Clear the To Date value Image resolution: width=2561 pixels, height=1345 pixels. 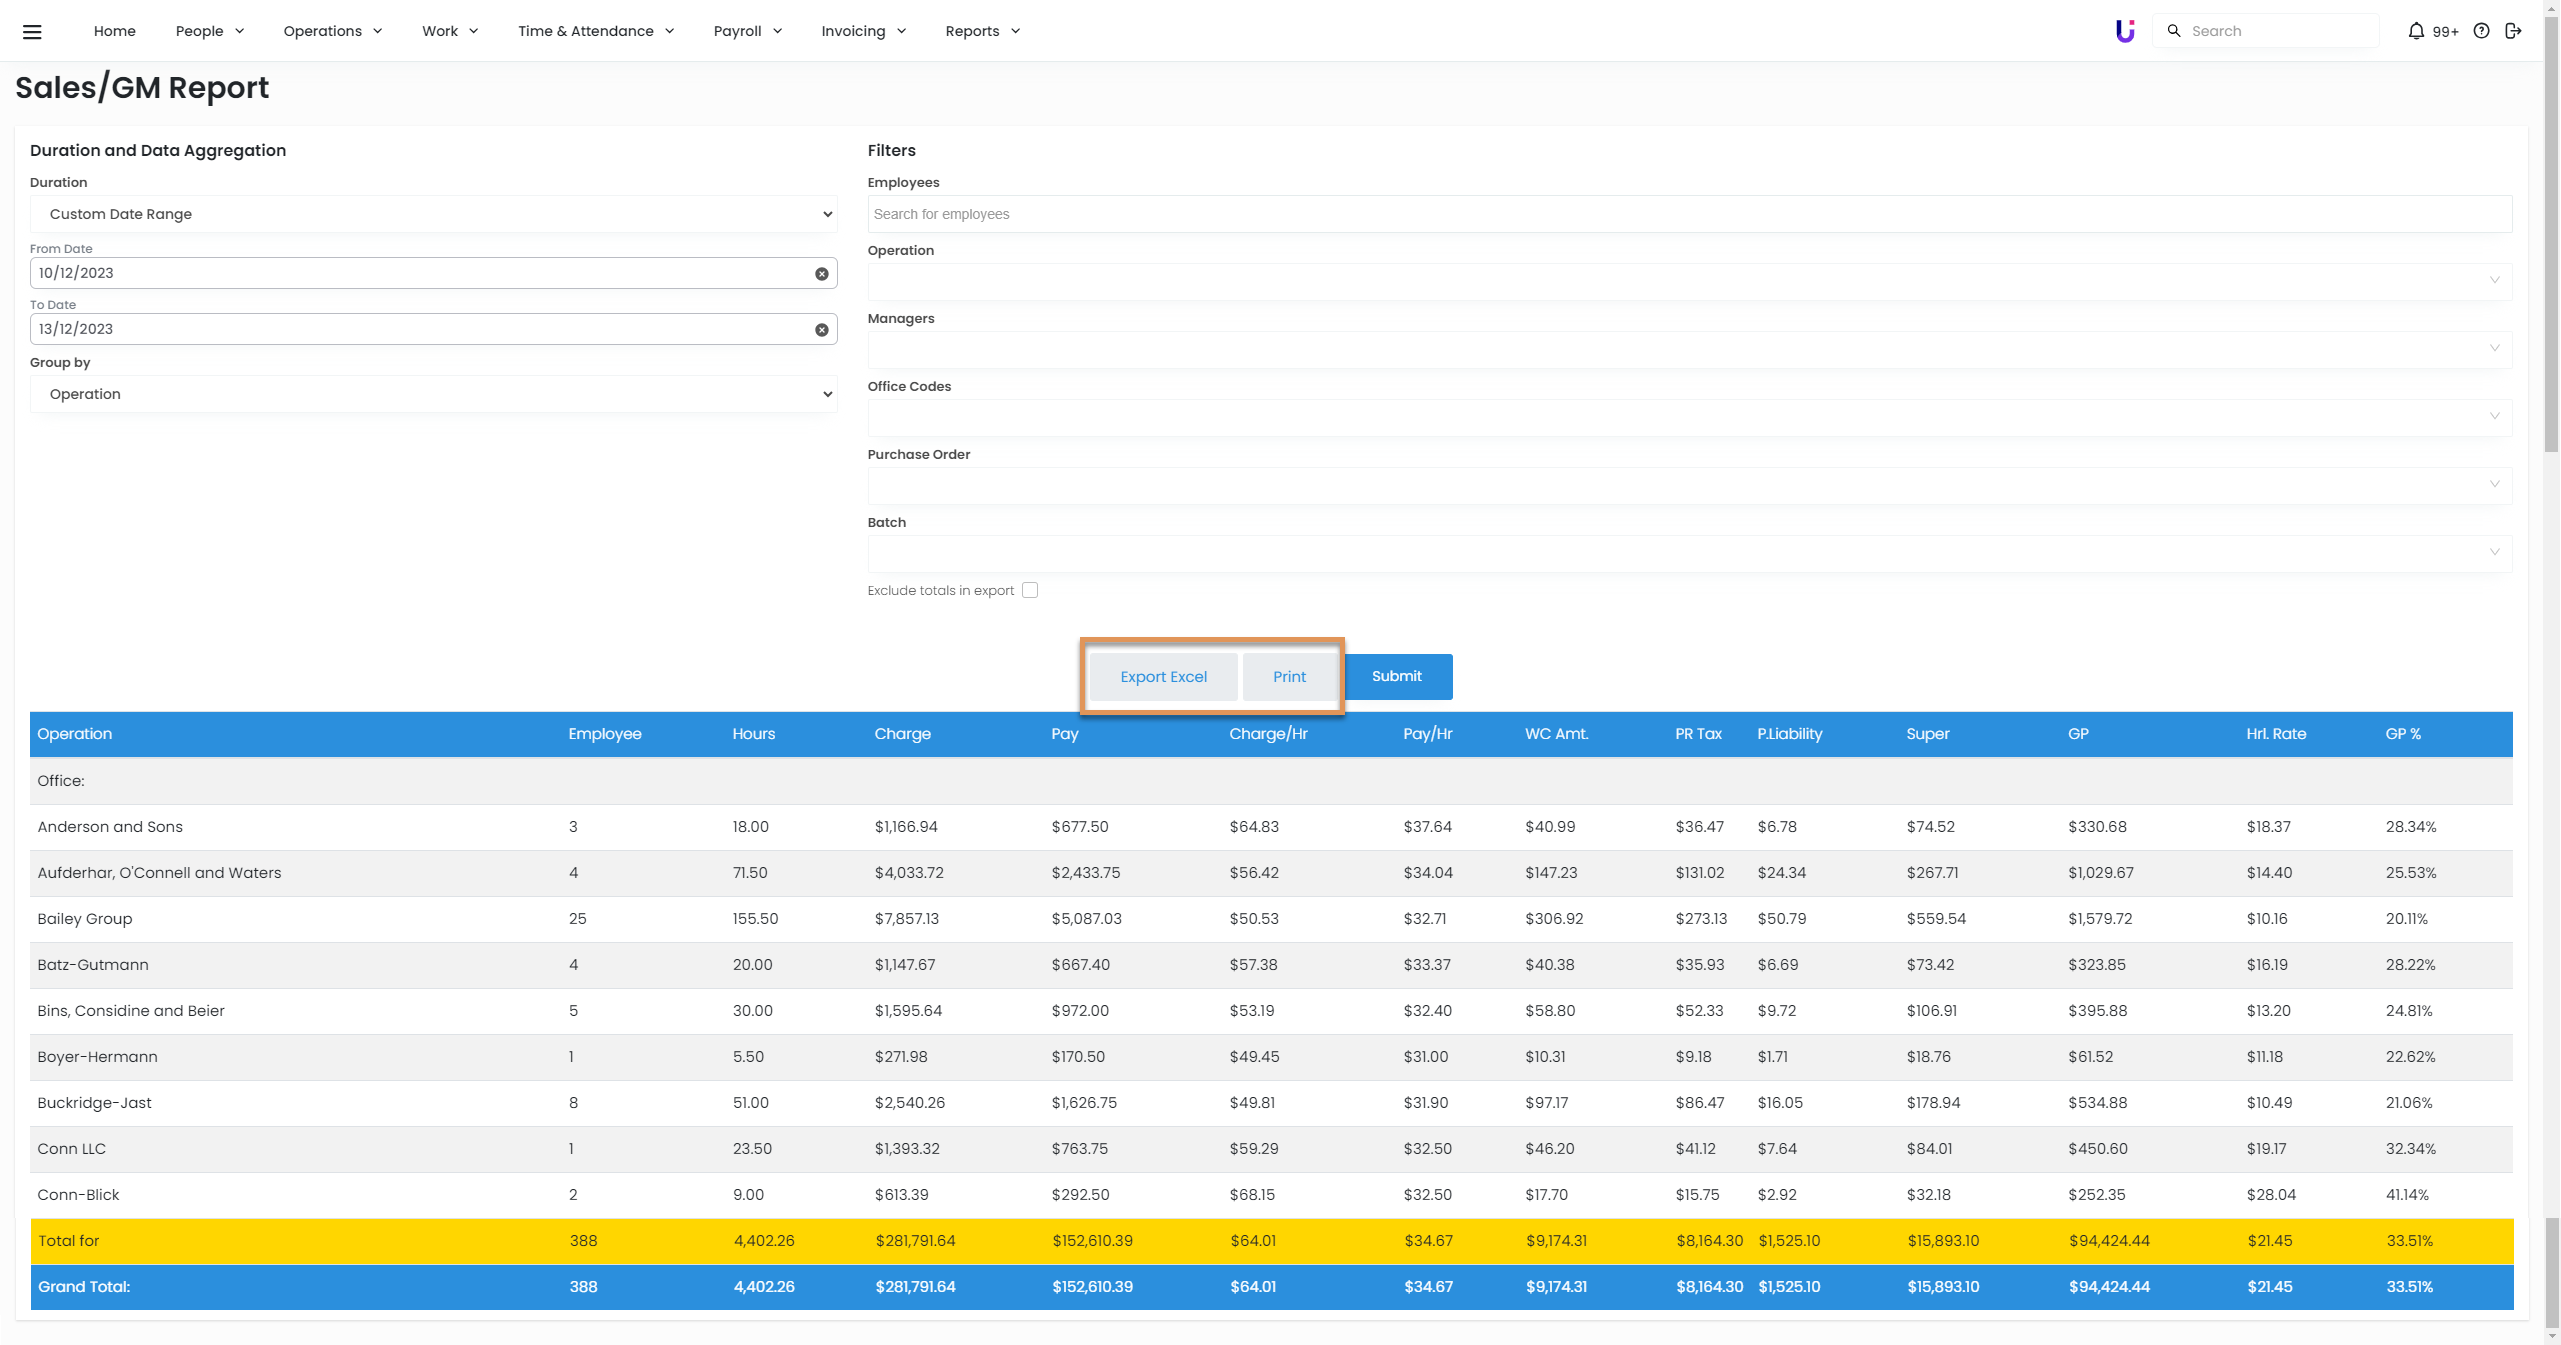click(x=821, y=330)
